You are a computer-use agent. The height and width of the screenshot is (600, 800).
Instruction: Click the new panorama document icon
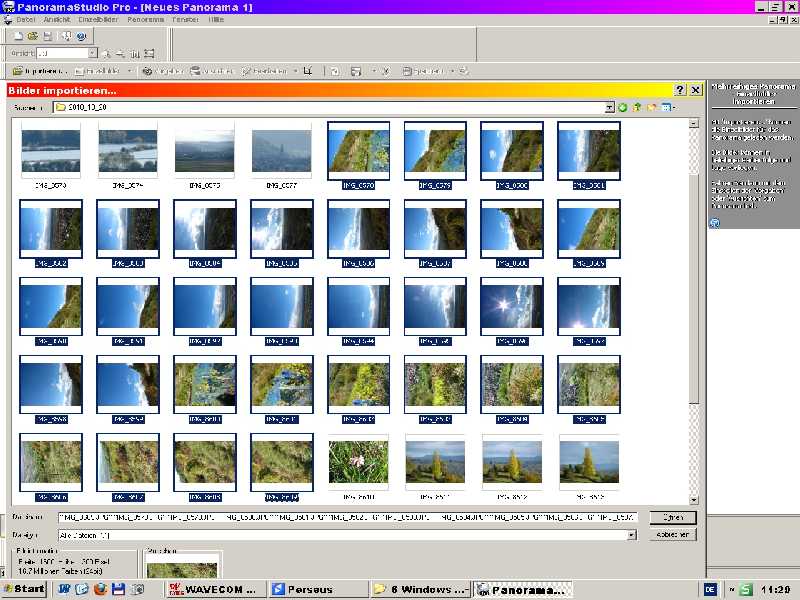(x=19, y=36)
